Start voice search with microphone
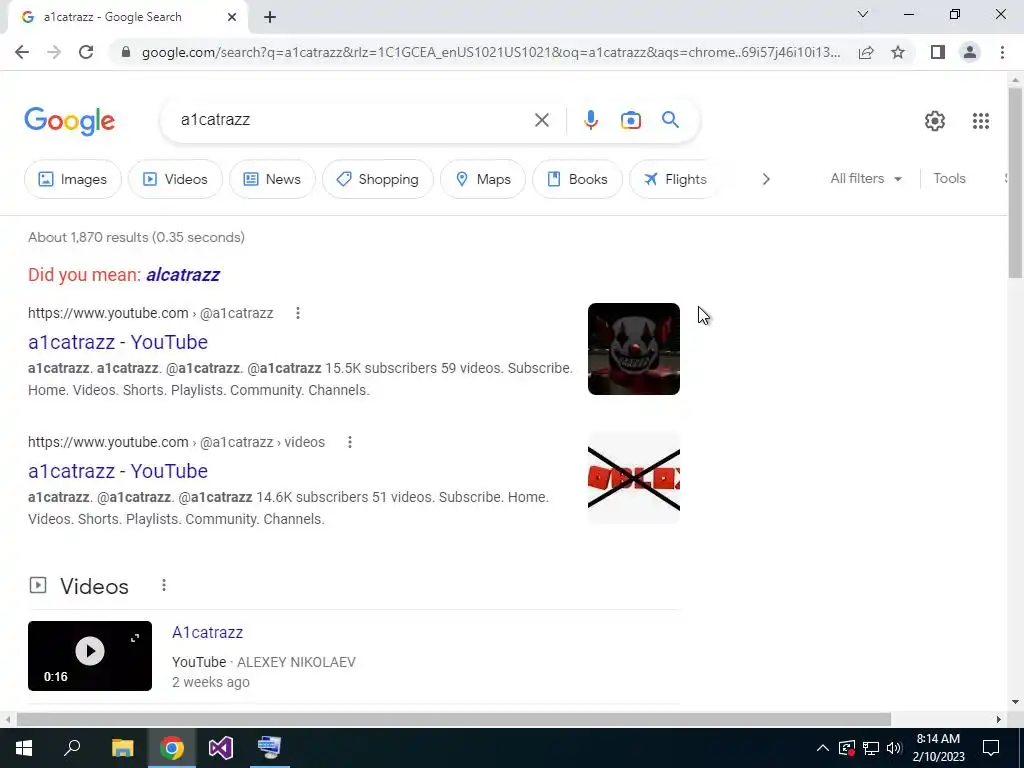 click(x=590, y=120)
